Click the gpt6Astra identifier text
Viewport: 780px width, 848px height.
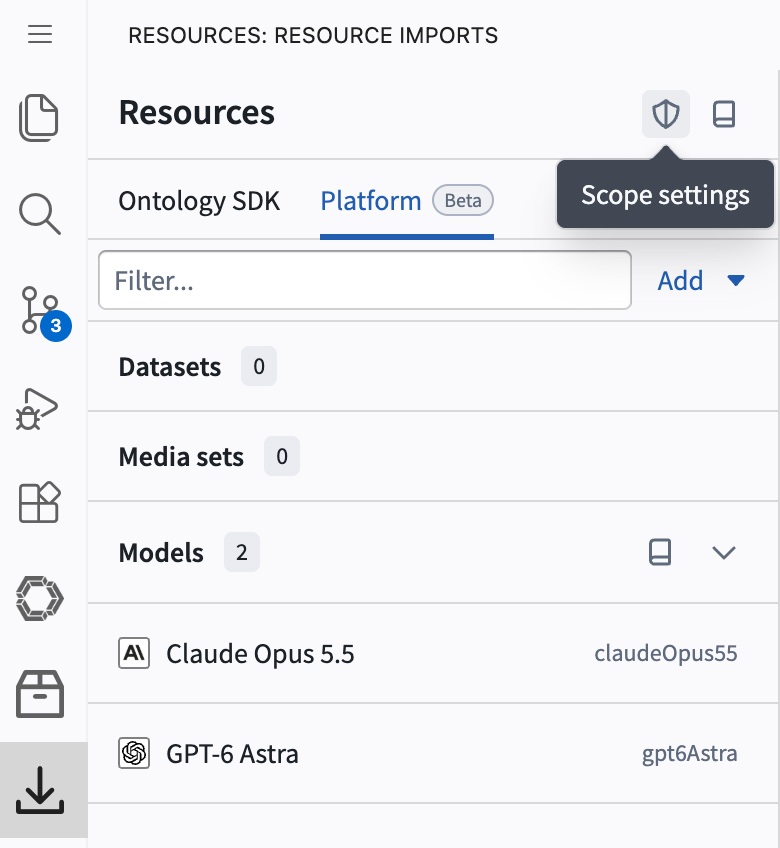(690, 753)
